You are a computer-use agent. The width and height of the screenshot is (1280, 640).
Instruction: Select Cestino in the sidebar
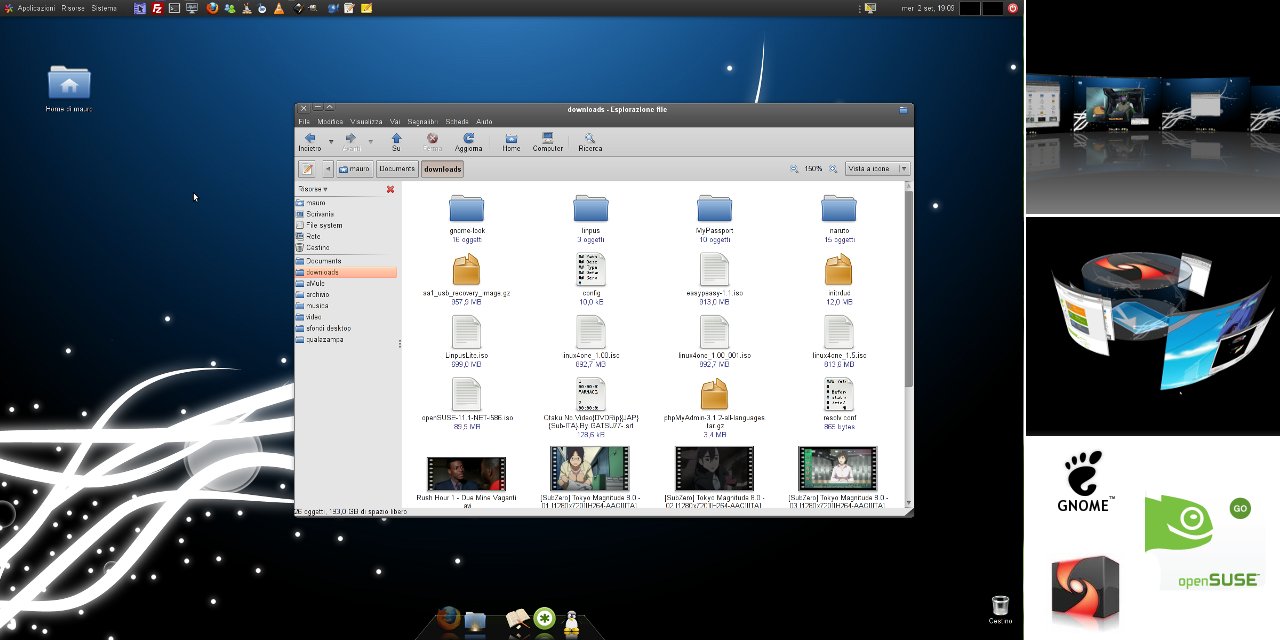[x=346, y=247]
